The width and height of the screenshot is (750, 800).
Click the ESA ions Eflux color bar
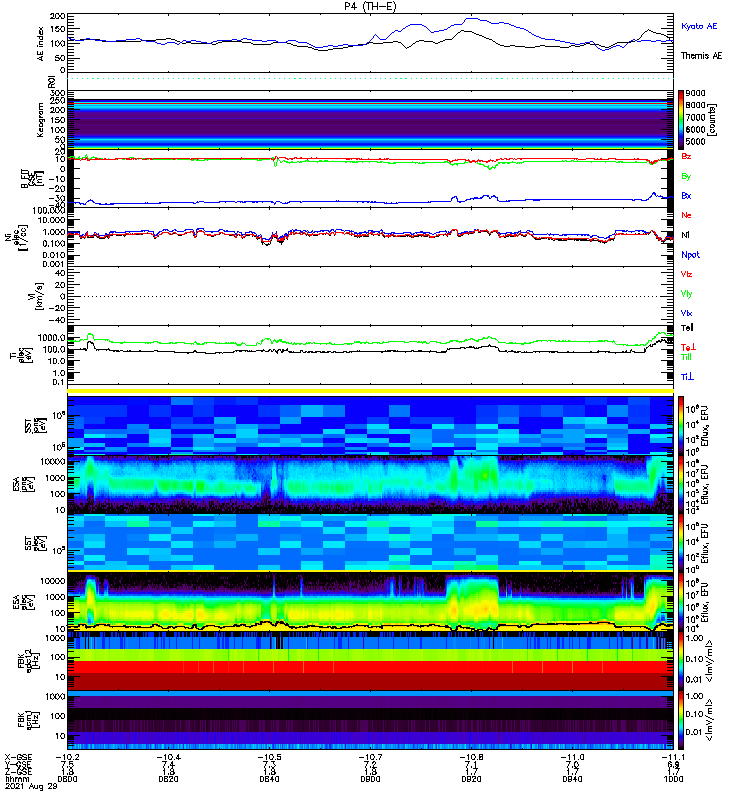(681, 484)
